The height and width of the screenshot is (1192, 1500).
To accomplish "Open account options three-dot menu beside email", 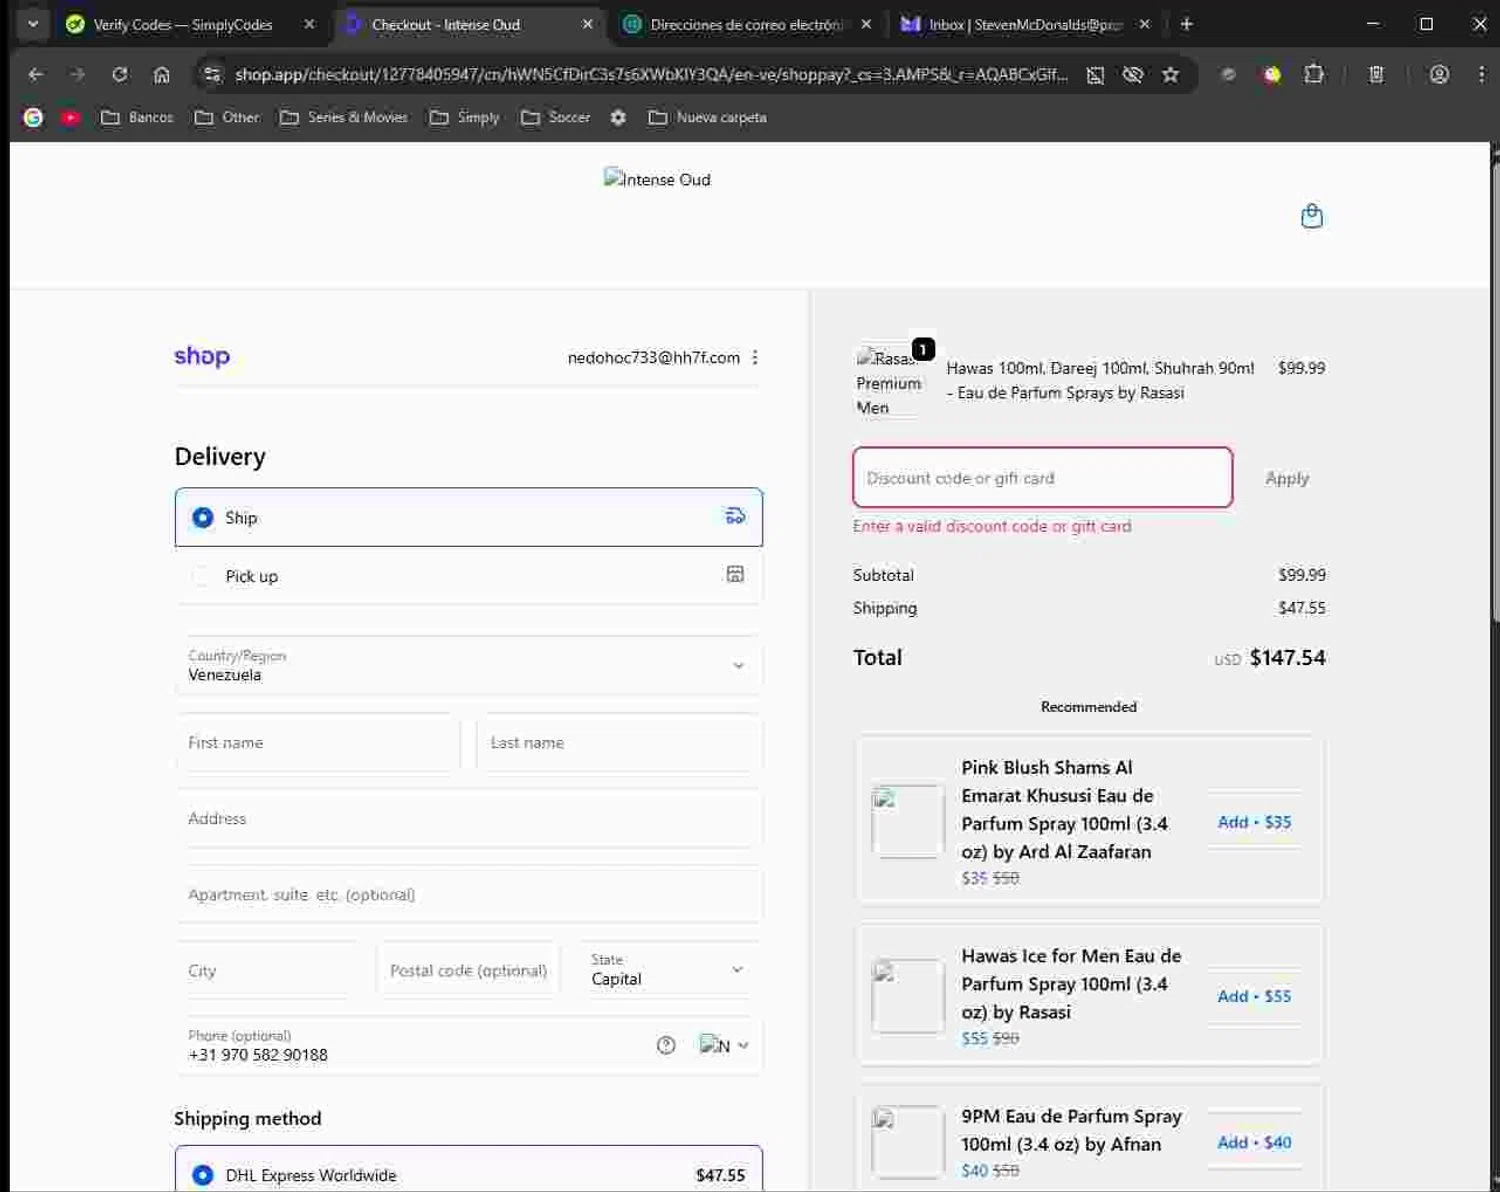I will [755, 358].
